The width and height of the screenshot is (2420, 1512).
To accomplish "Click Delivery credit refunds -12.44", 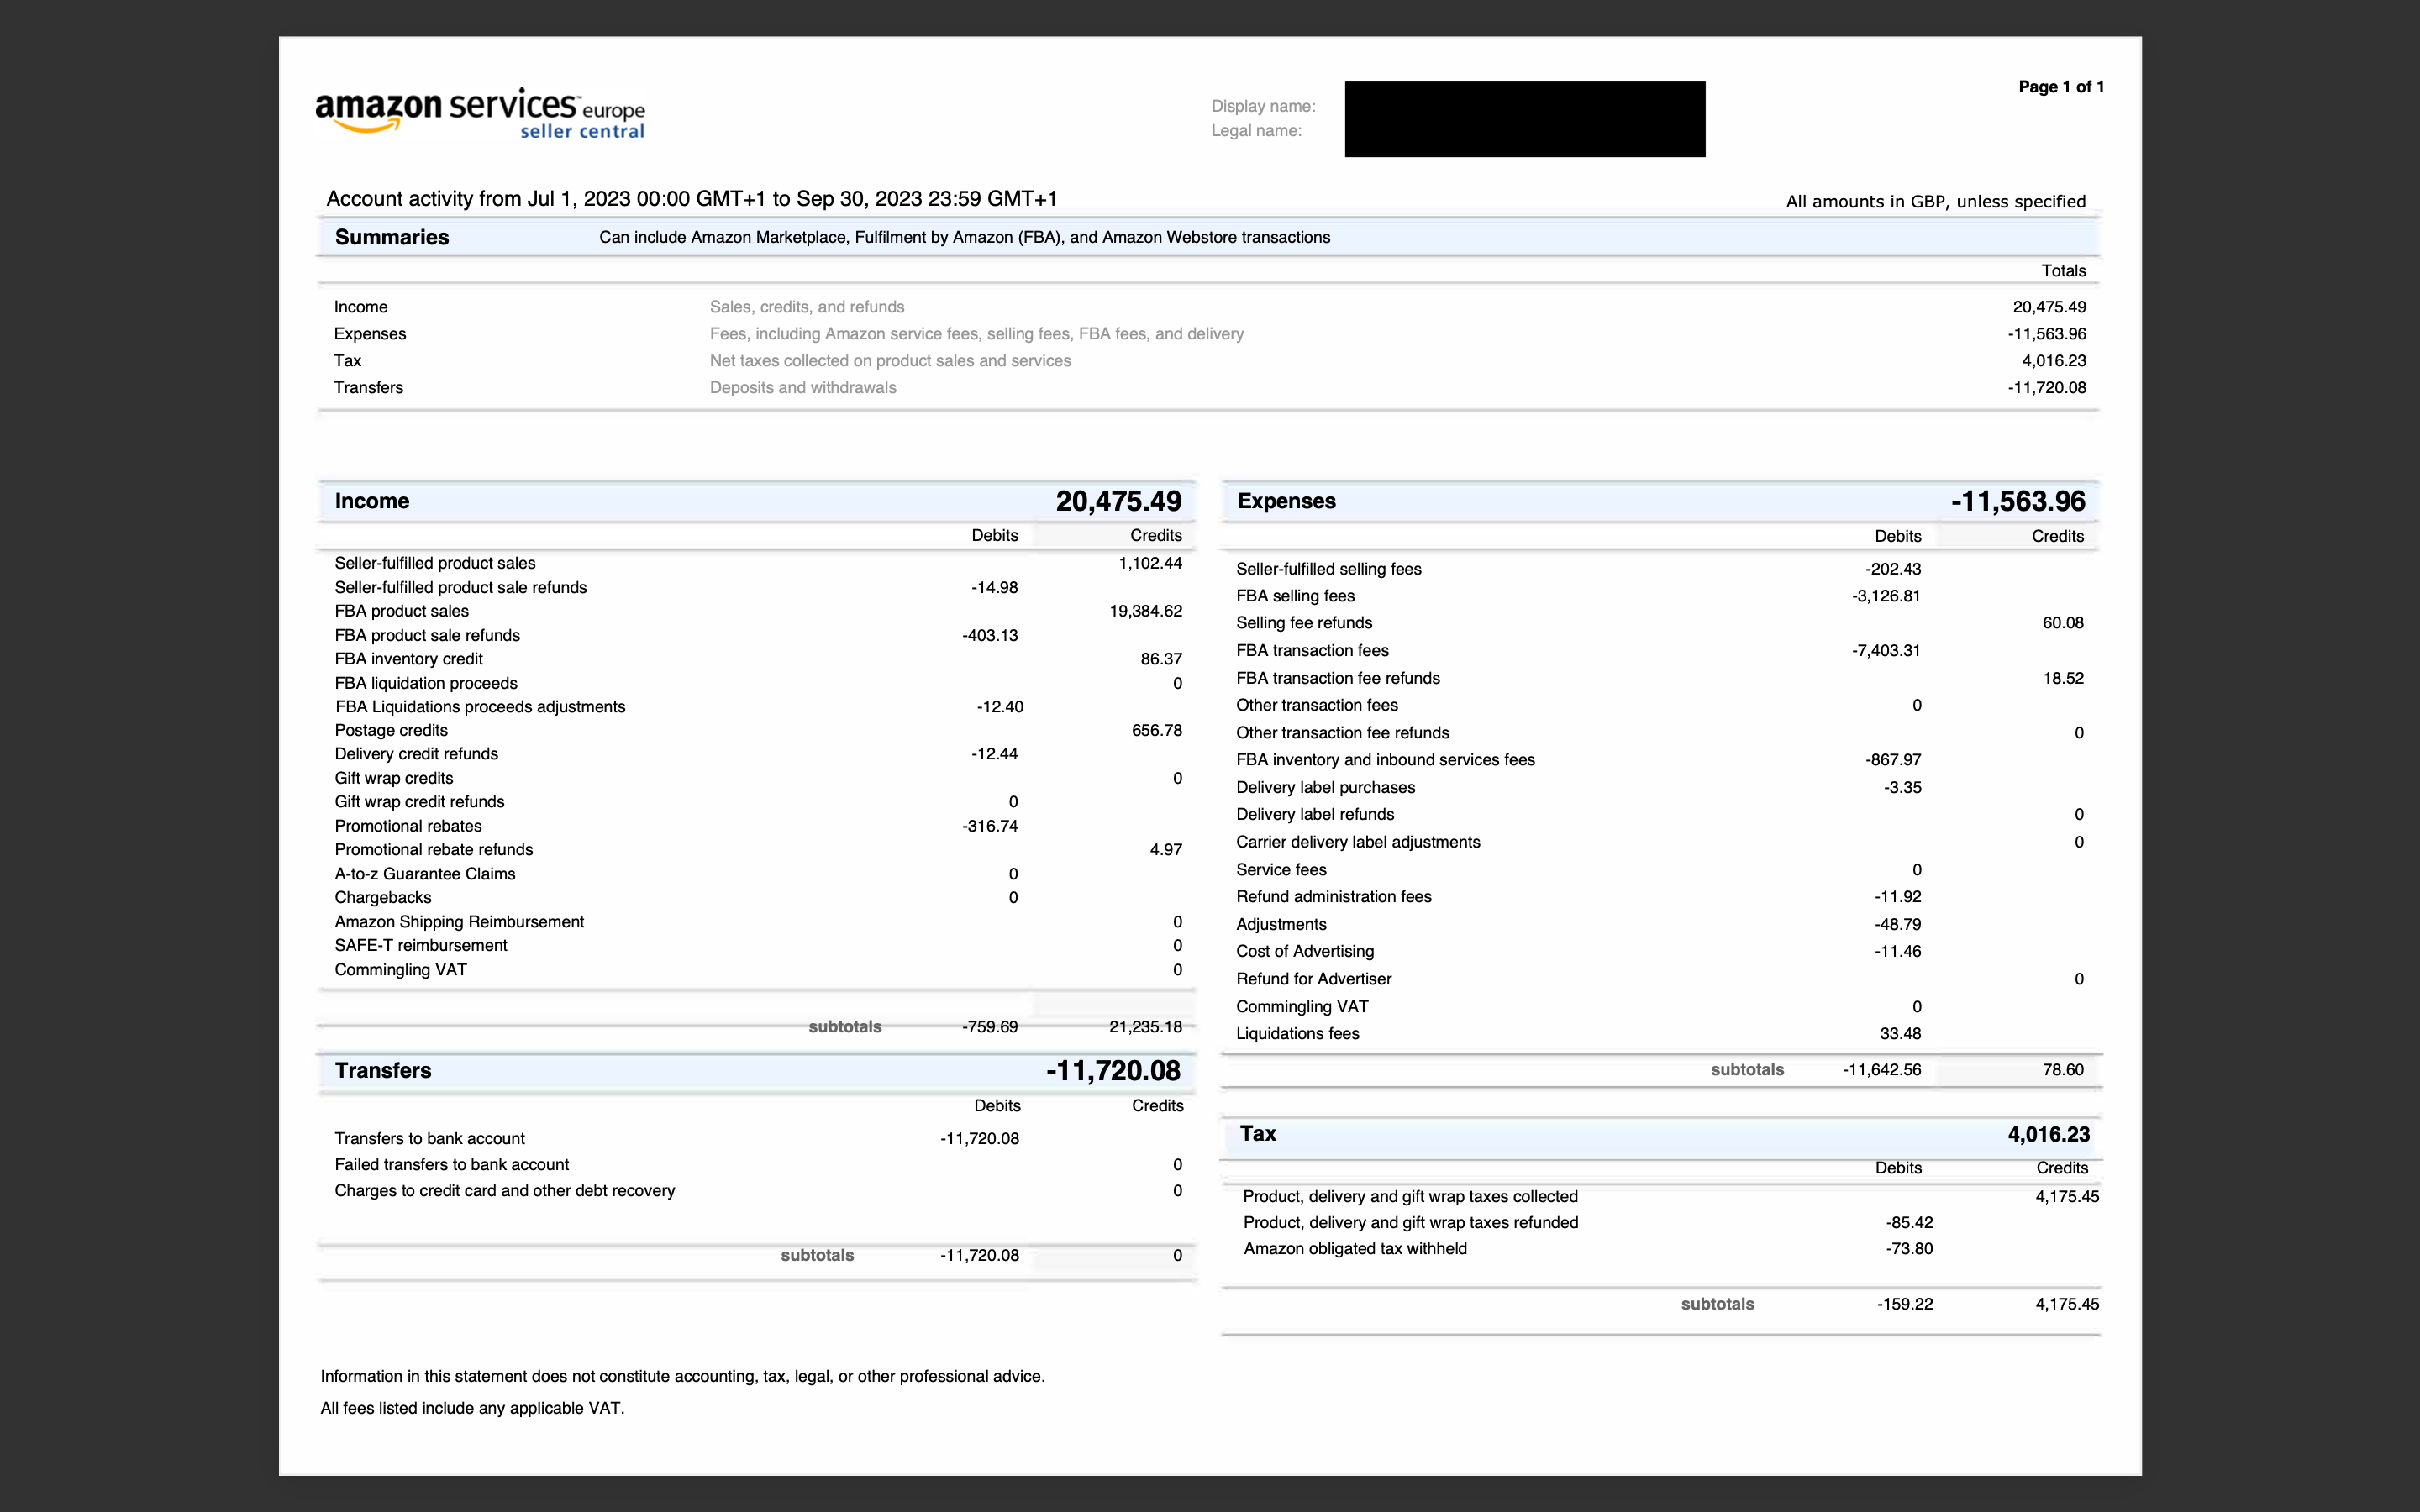I will (994, 754).
